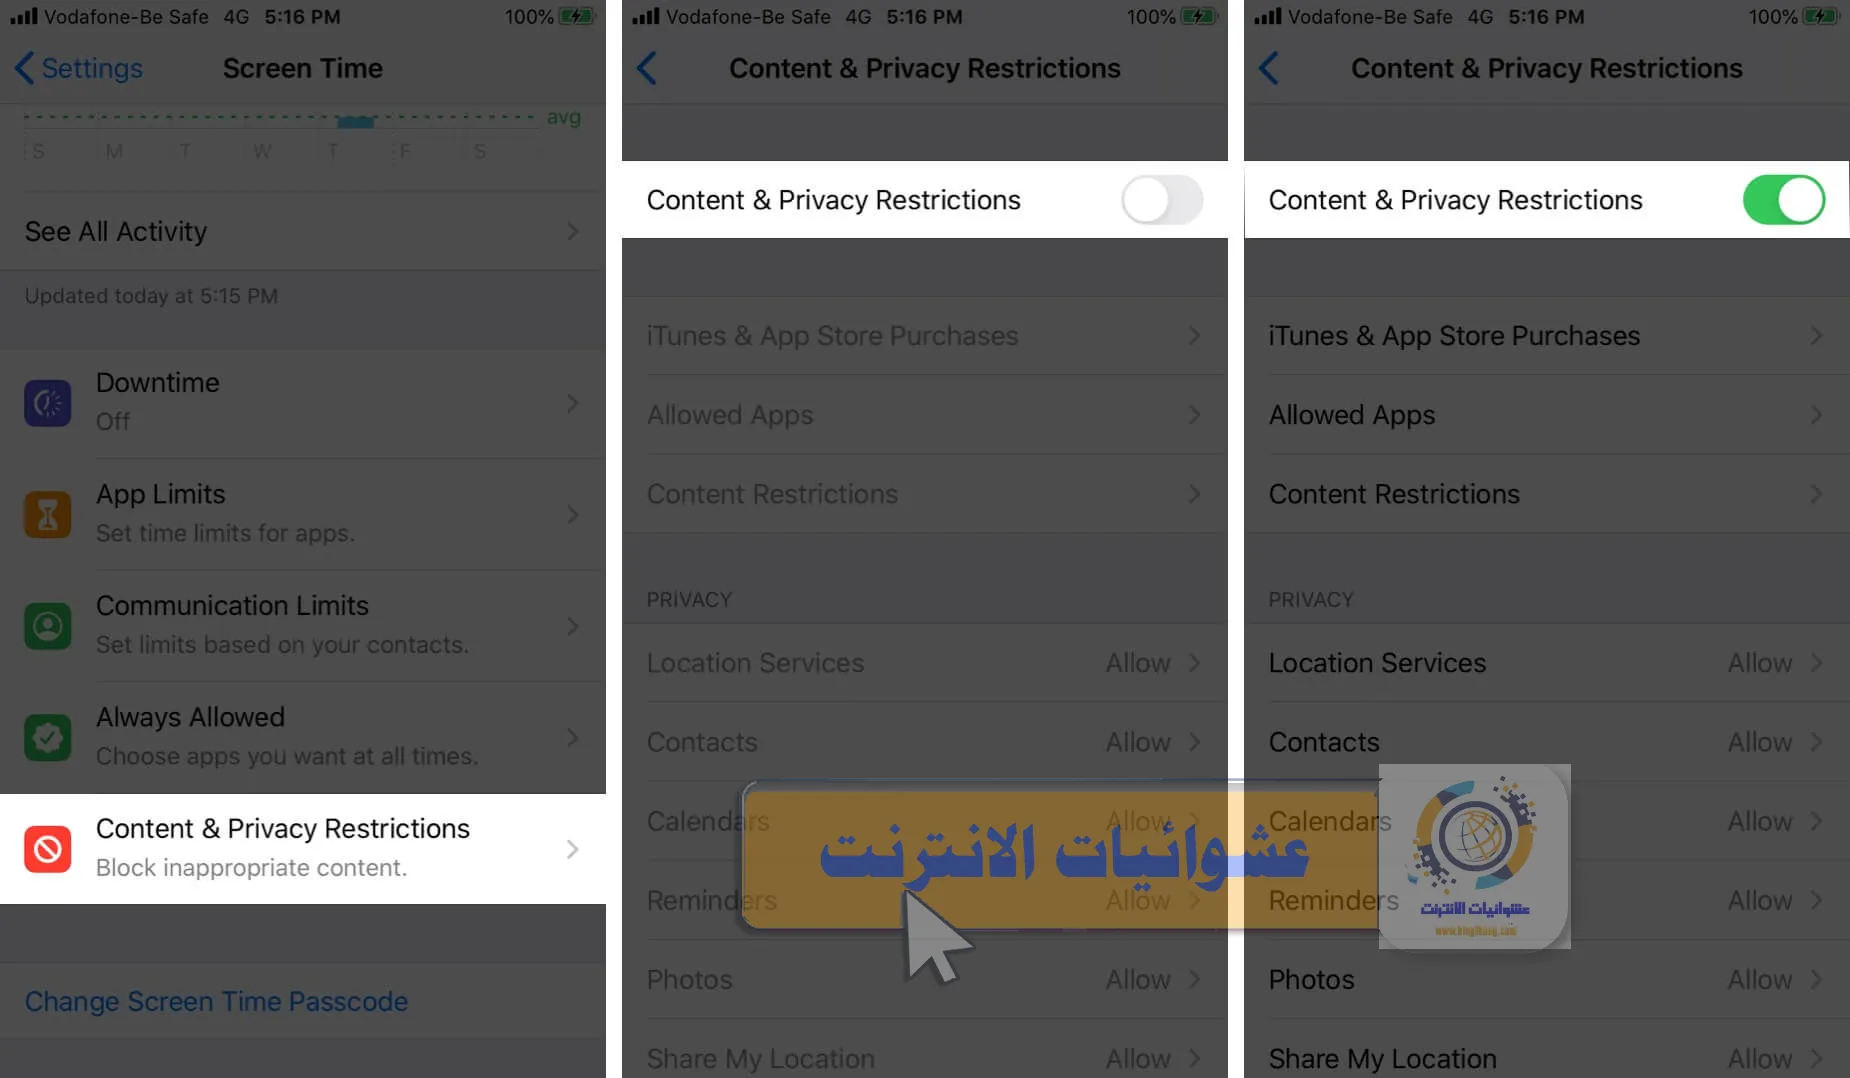Open Photos privacy row on right screen
This screenshot has height=1078, width=1850.
1547,980
